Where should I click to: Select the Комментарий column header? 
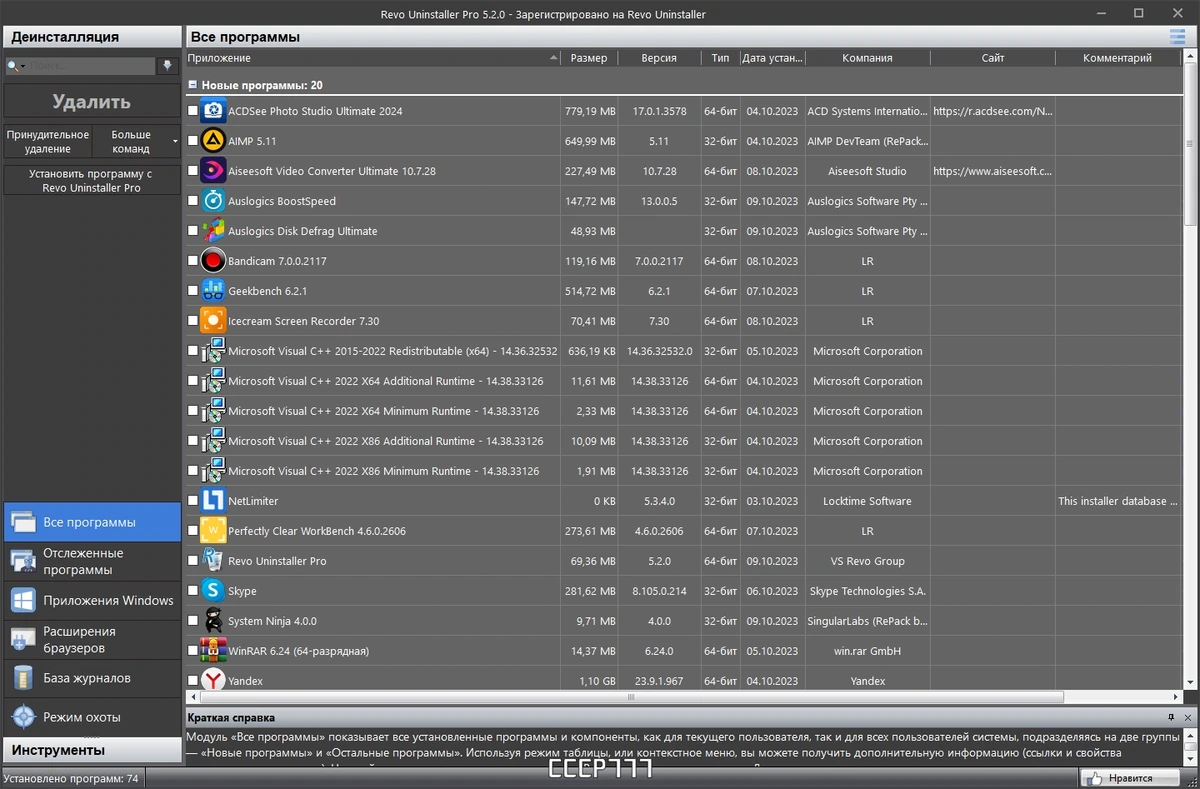1117,58
